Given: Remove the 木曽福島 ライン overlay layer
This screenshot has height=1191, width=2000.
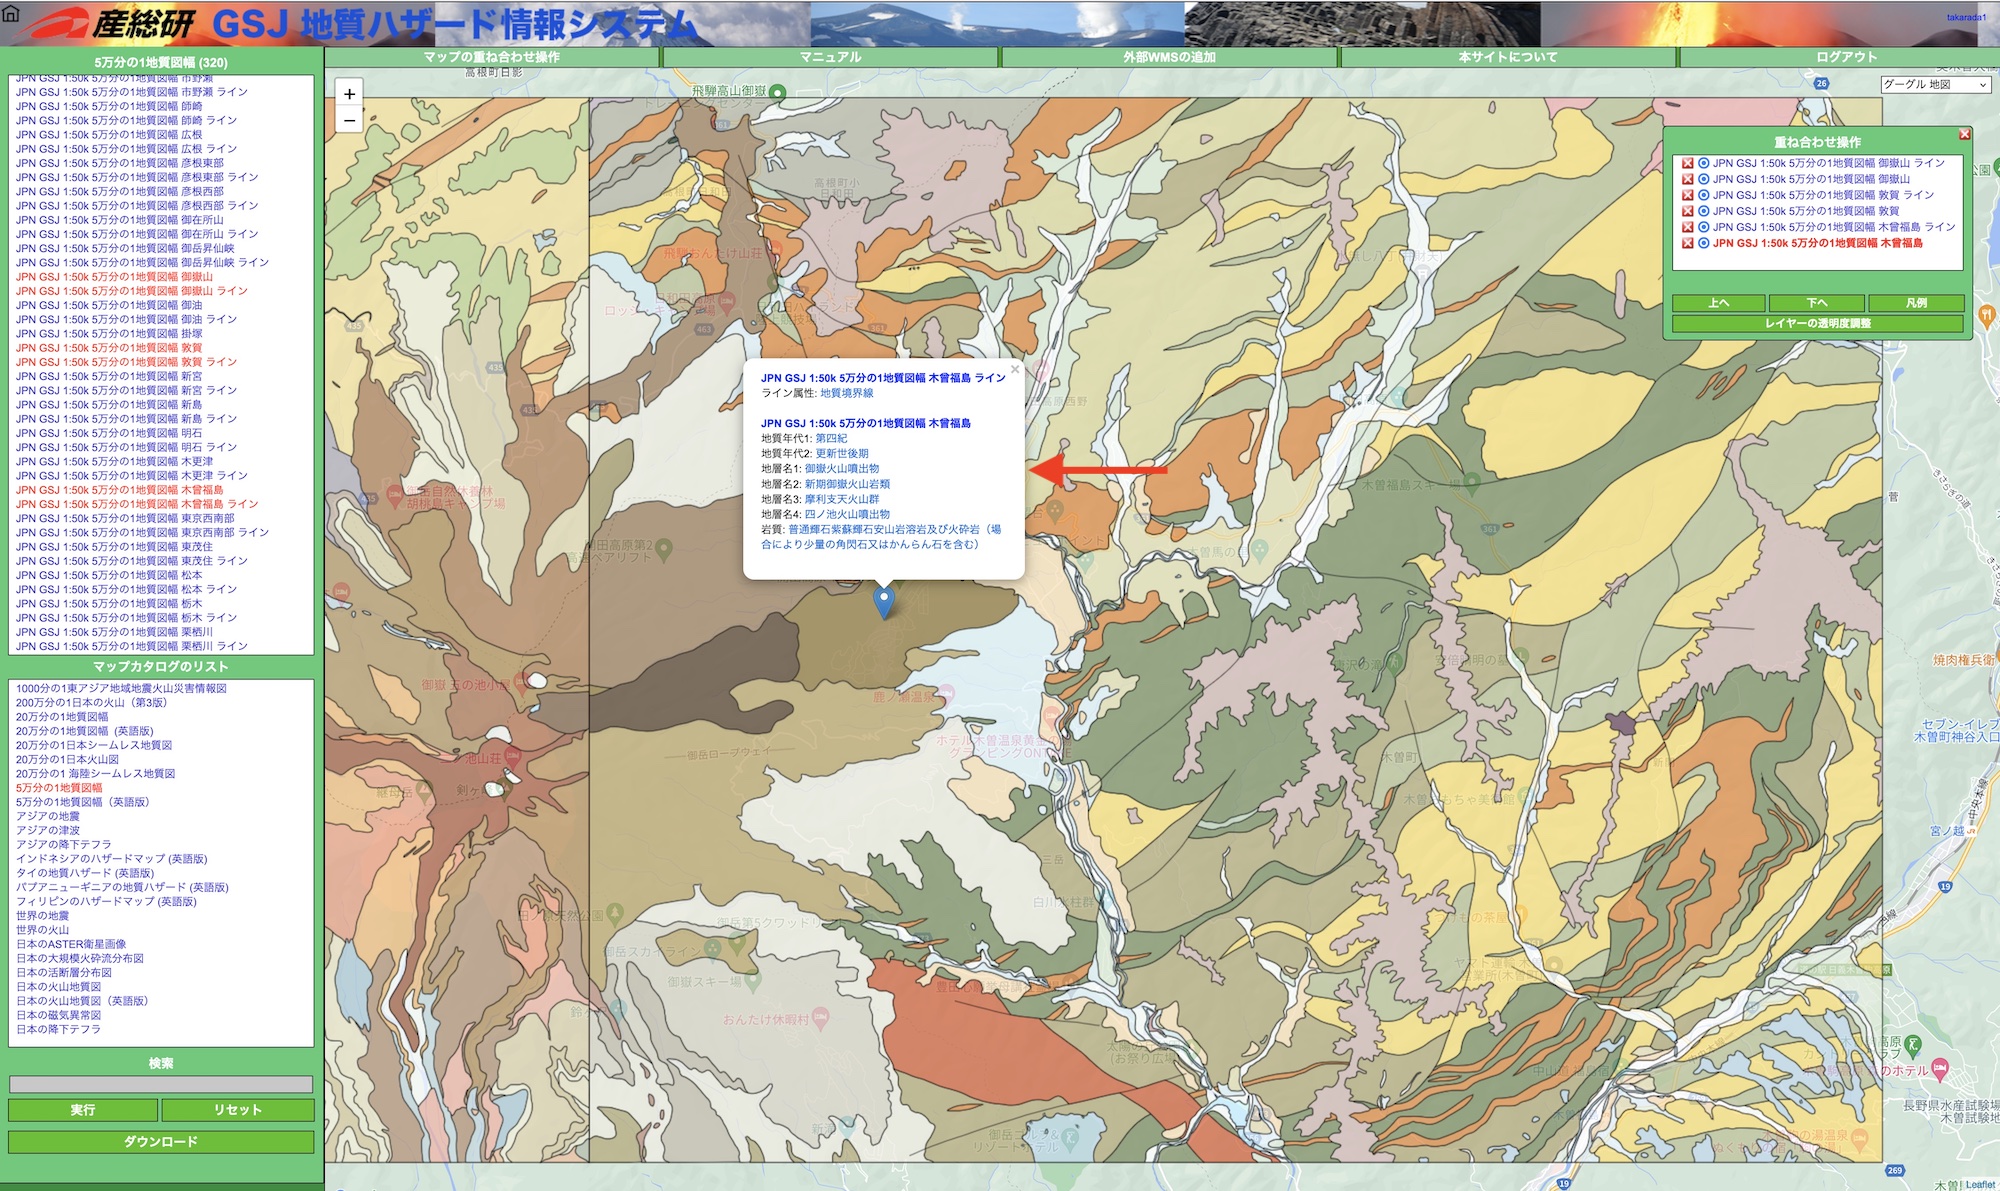Looking at the screenshot, I should [x=1687, y=227].
